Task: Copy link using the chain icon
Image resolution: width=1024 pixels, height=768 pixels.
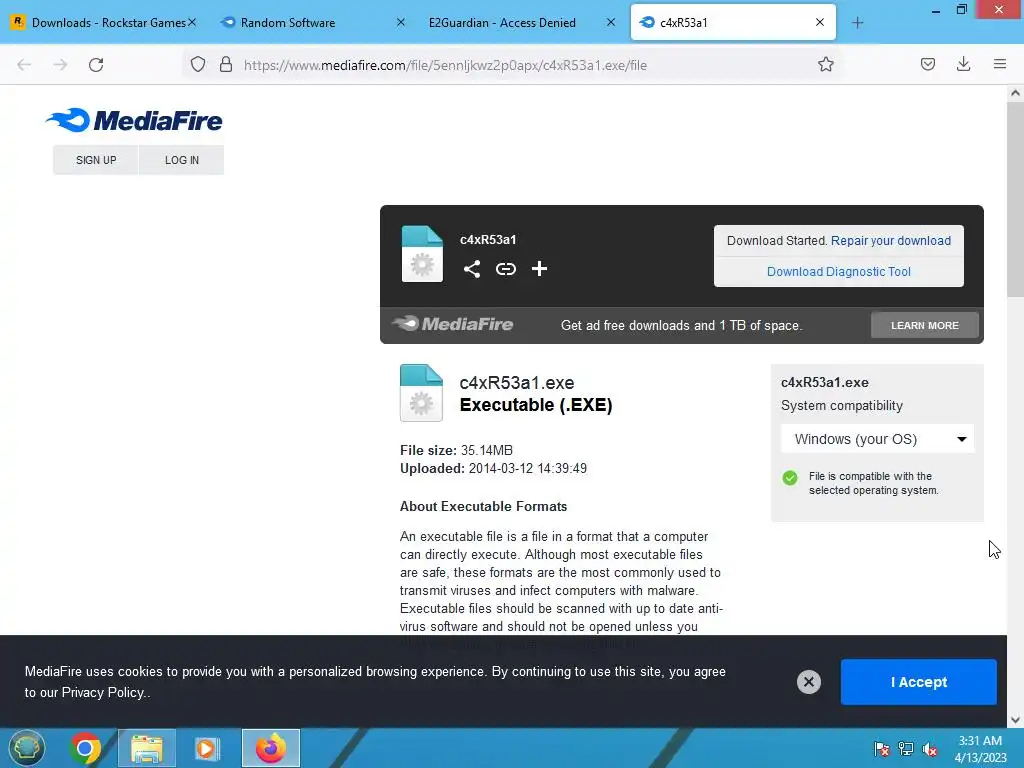Action: point(505,269)
